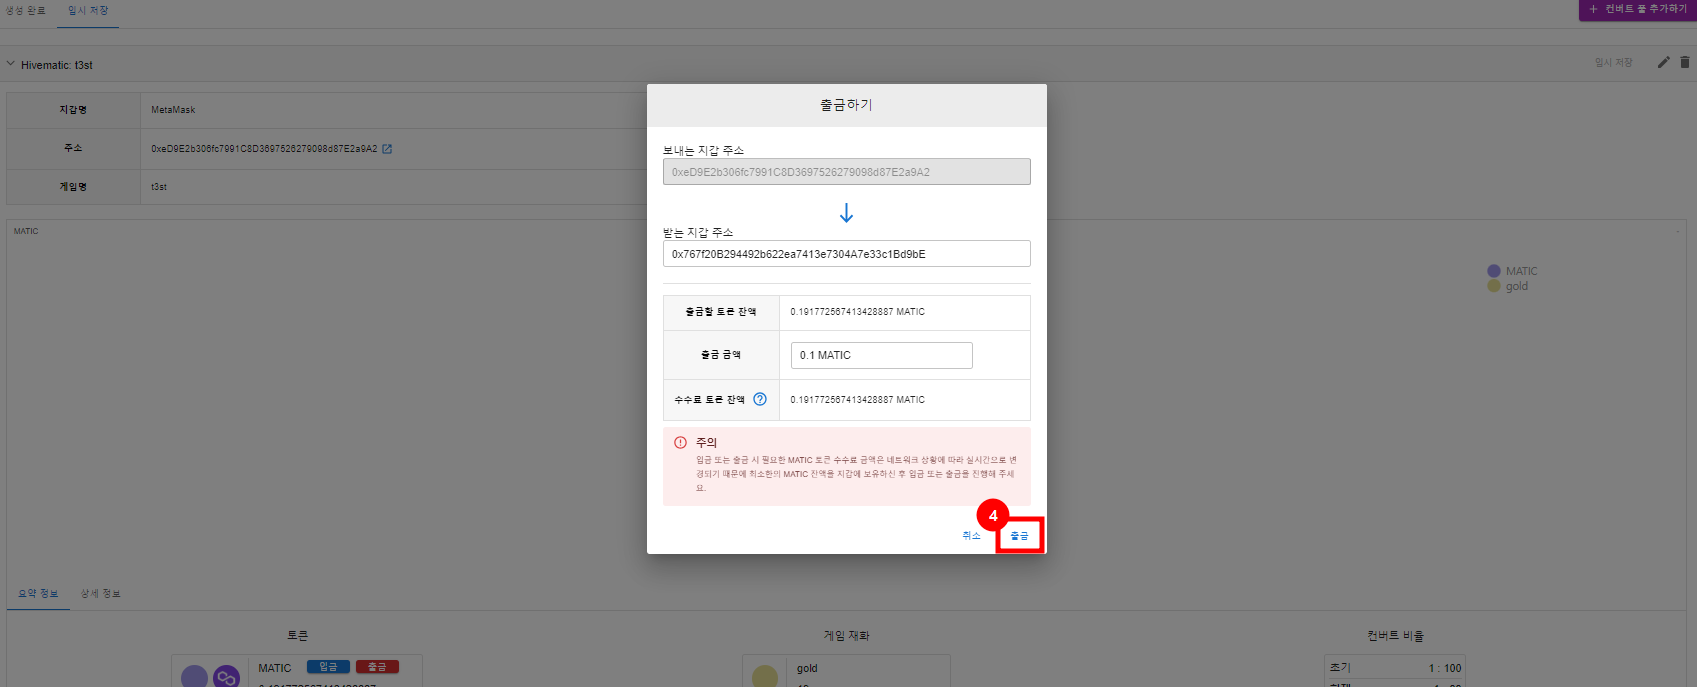1697x687 pixels.
Task: Click the 출금 confirm button in dialog
Action: tap(1019, 536)
